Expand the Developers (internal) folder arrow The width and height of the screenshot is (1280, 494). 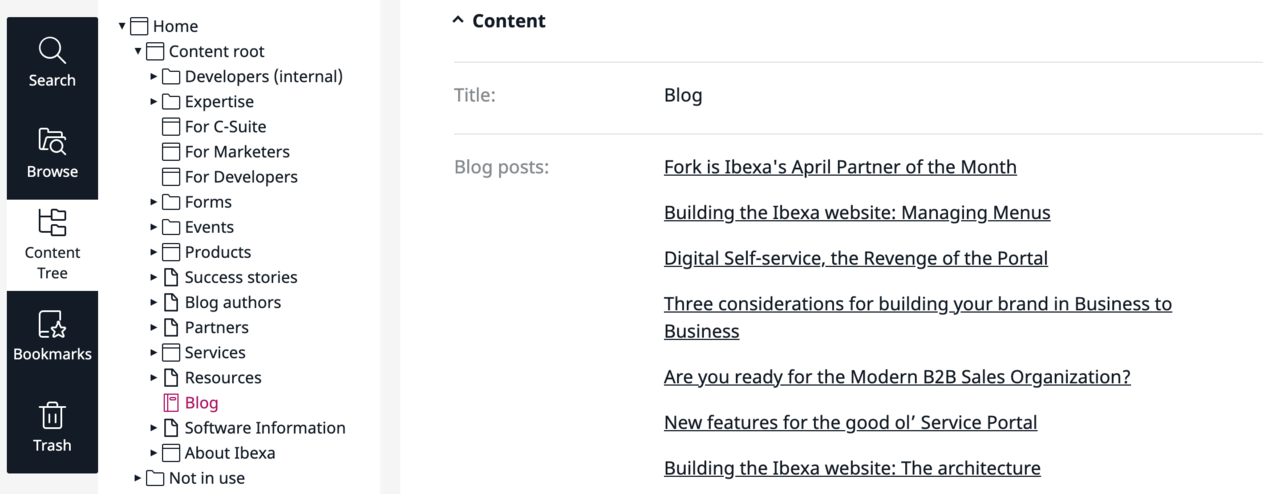pyautogui.click(x=154, y=76)
